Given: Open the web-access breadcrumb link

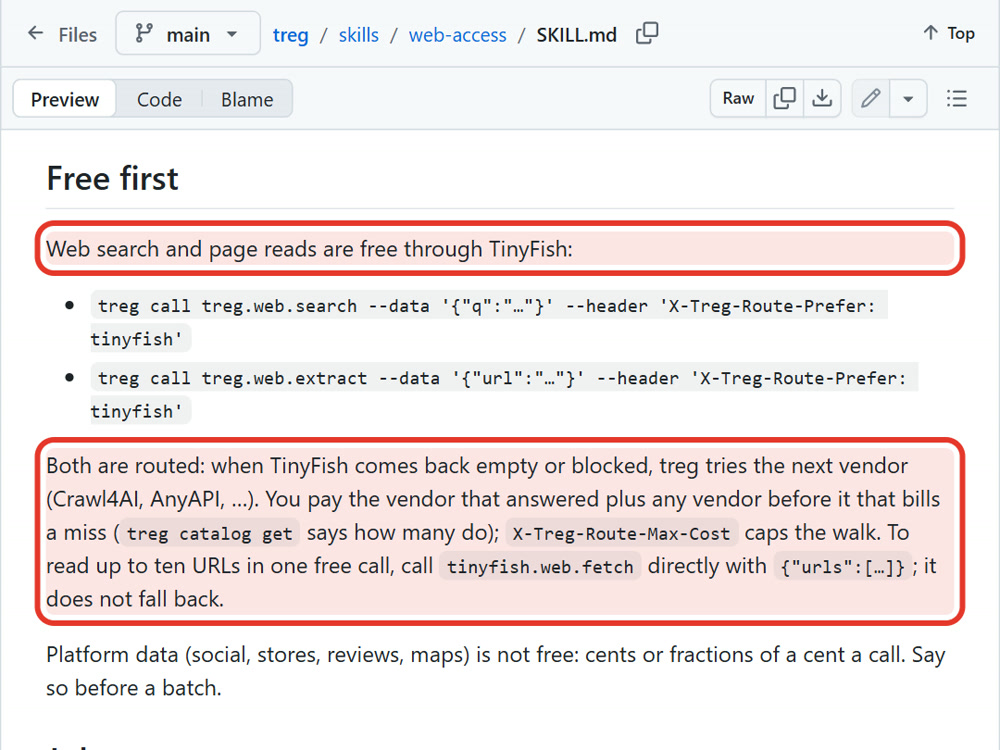Looking at the screenshot, I should [x=457, y=34].
